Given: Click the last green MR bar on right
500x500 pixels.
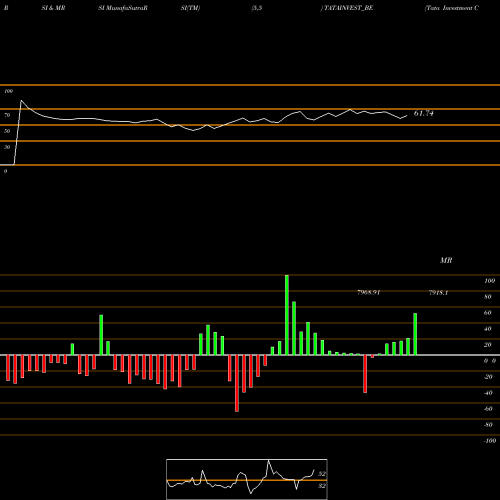Looking at the screenshot, I should pyautogui.click(x=415, y=334).
